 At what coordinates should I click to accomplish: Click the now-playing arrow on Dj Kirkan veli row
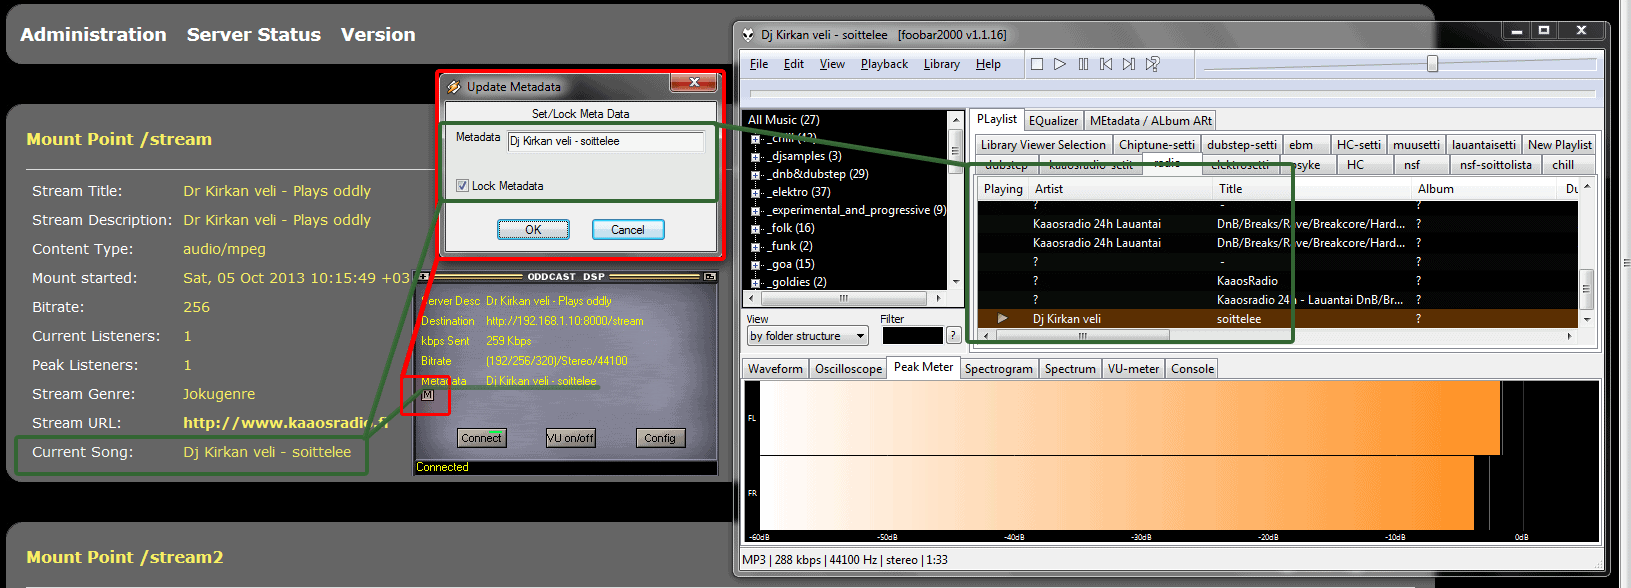(x=1002, y=319)
